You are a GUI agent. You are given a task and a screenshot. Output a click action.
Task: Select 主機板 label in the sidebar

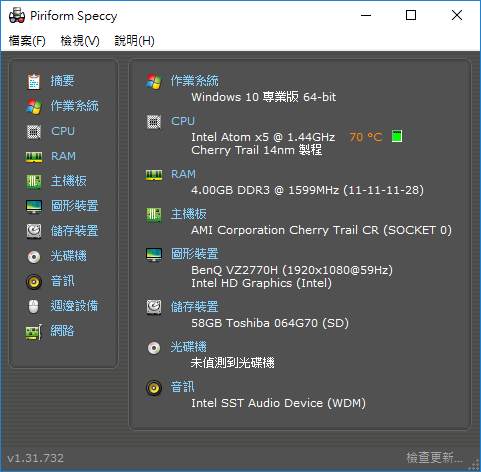(68, 181)
